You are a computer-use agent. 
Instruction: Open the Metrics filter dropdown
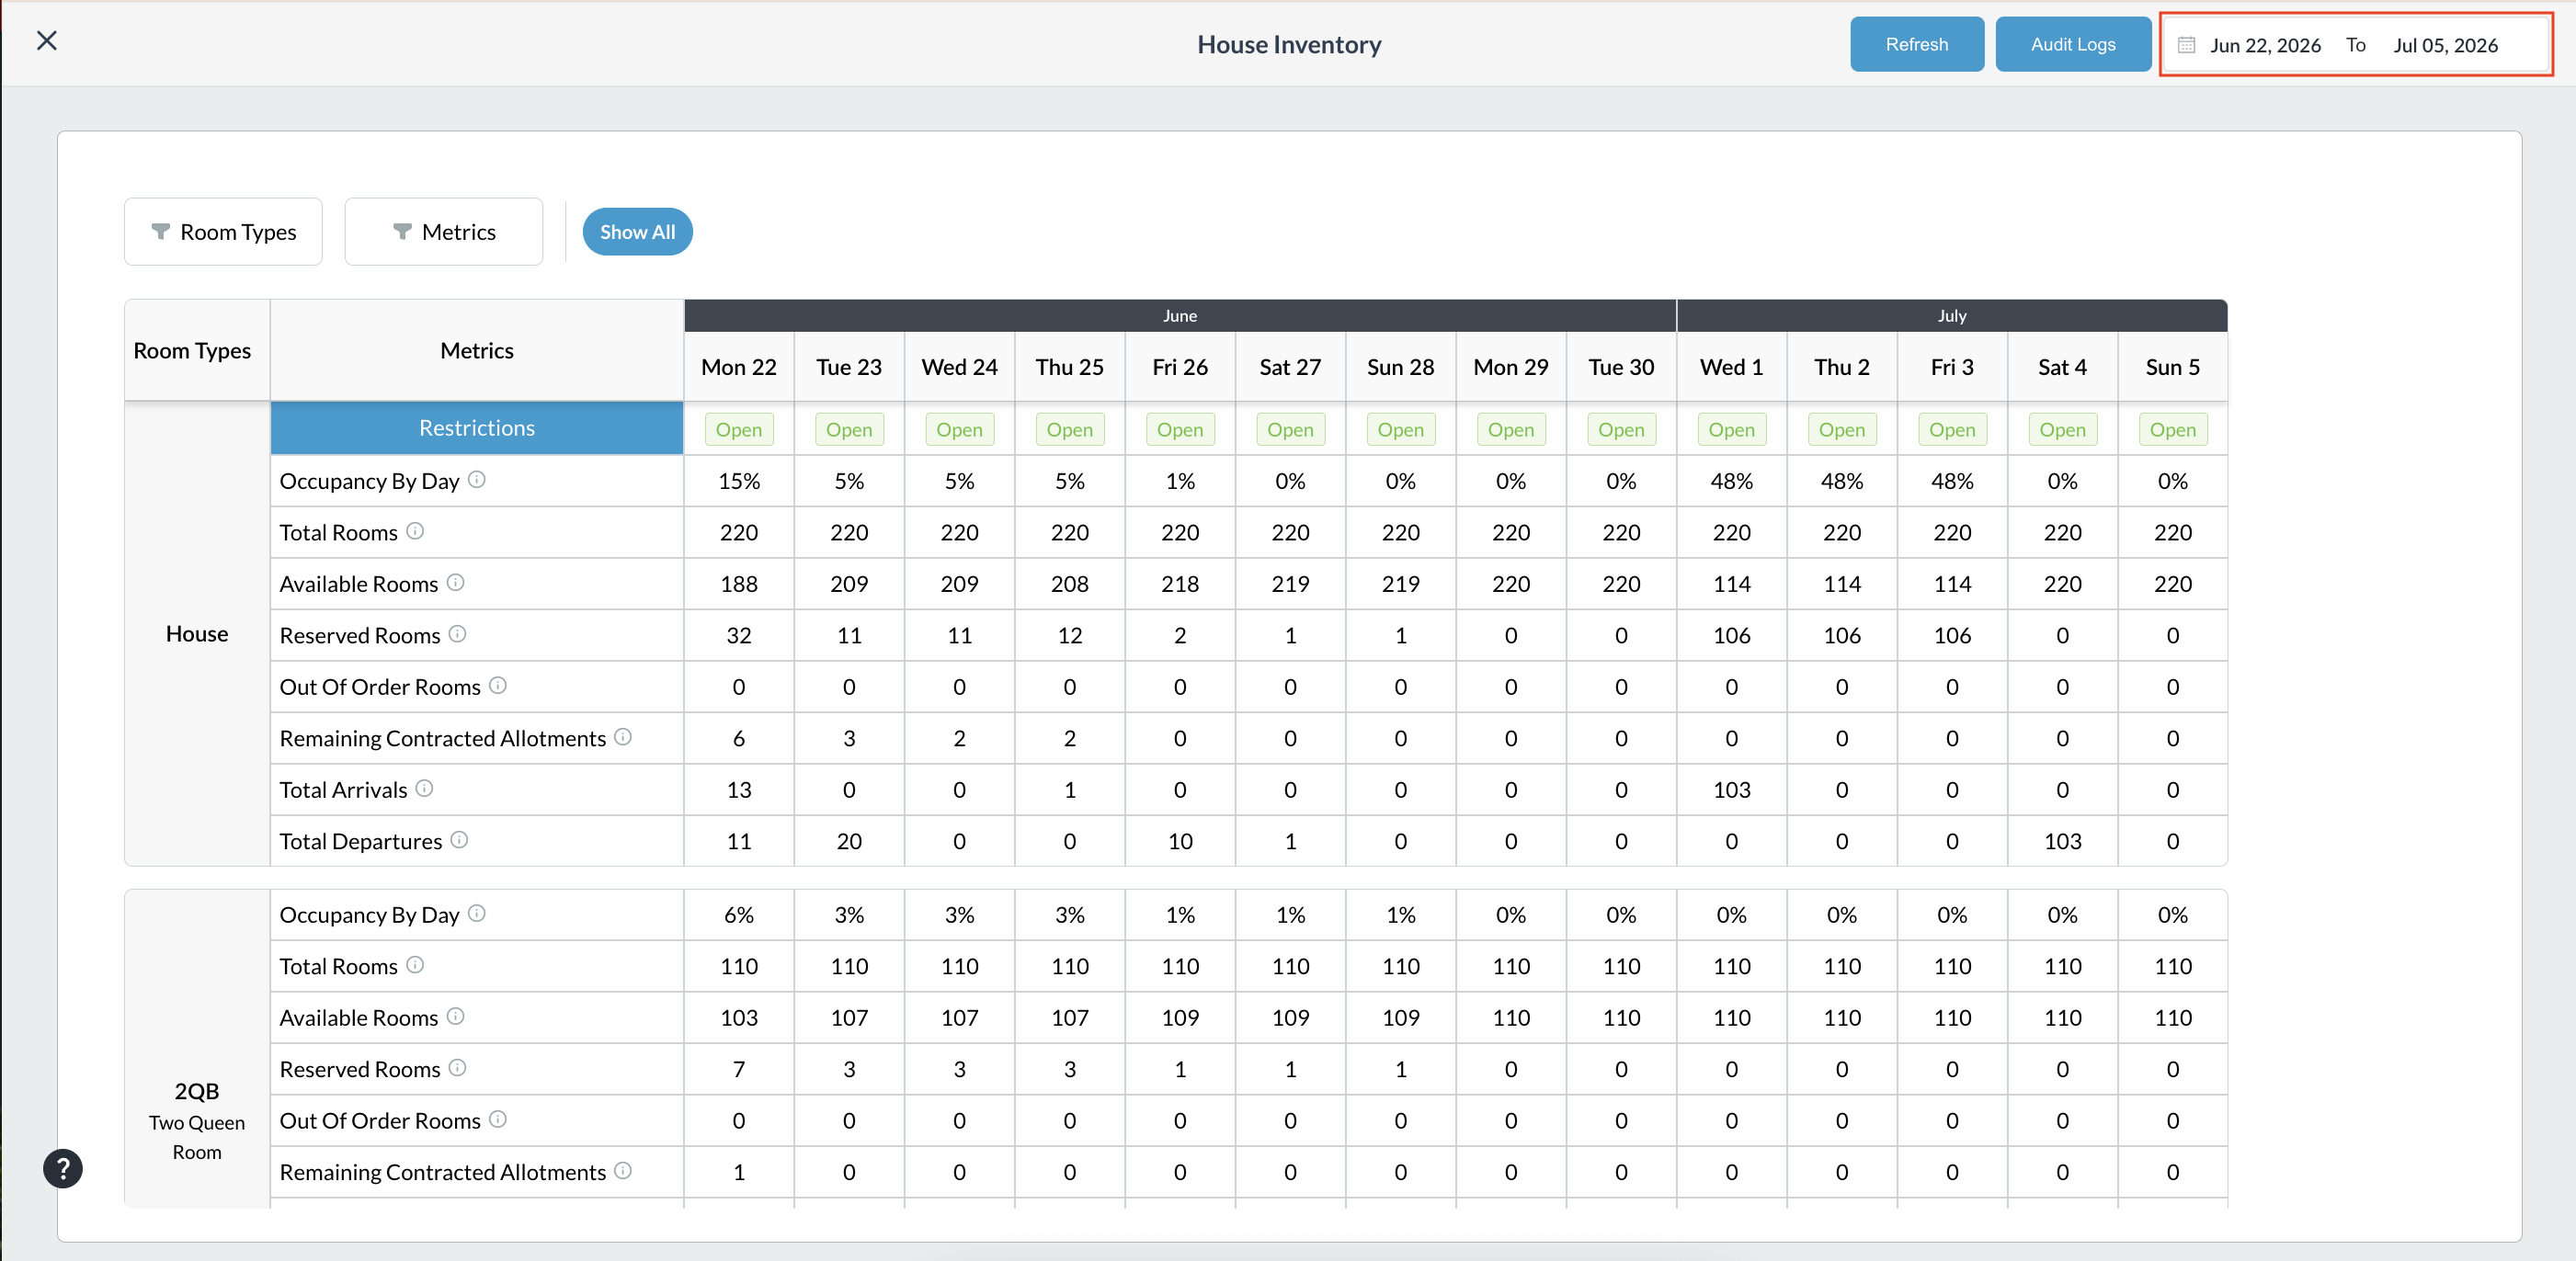[444, 232]
